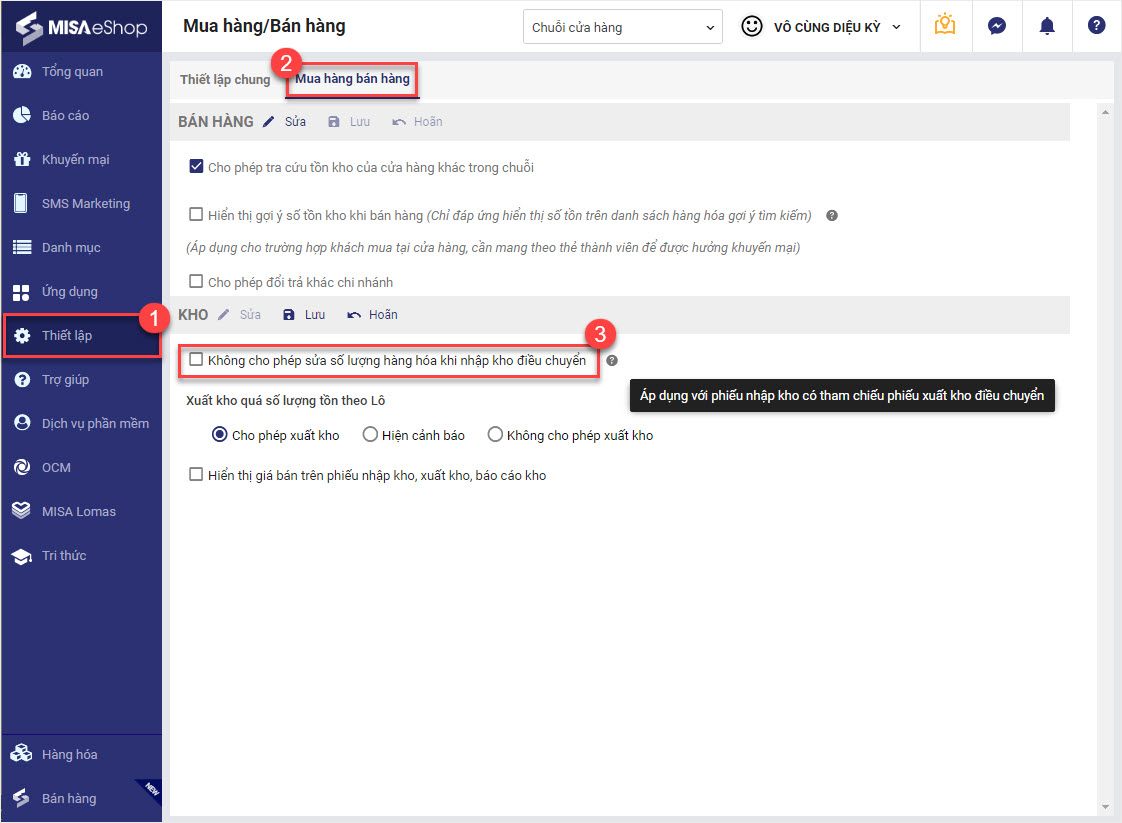Switch to Mua hàng bán hàng tab
Image resolution: width=1122 pixels, height=823 pixels.
click(352, 79)
